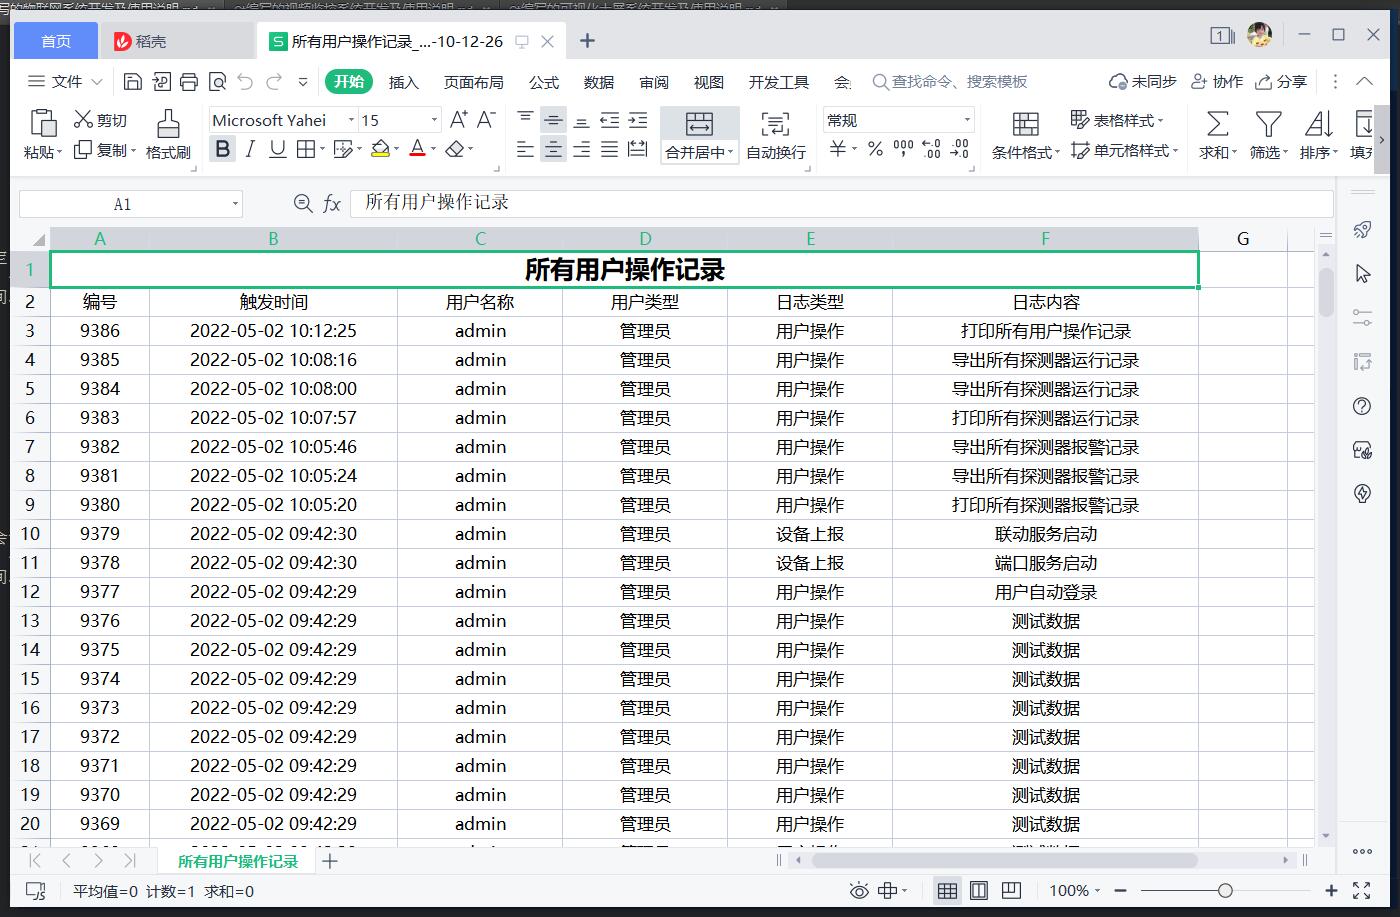Expand the Name Box dropdown arrow
The height and width of the screenshot is (917, 1400).
[236, 204]
